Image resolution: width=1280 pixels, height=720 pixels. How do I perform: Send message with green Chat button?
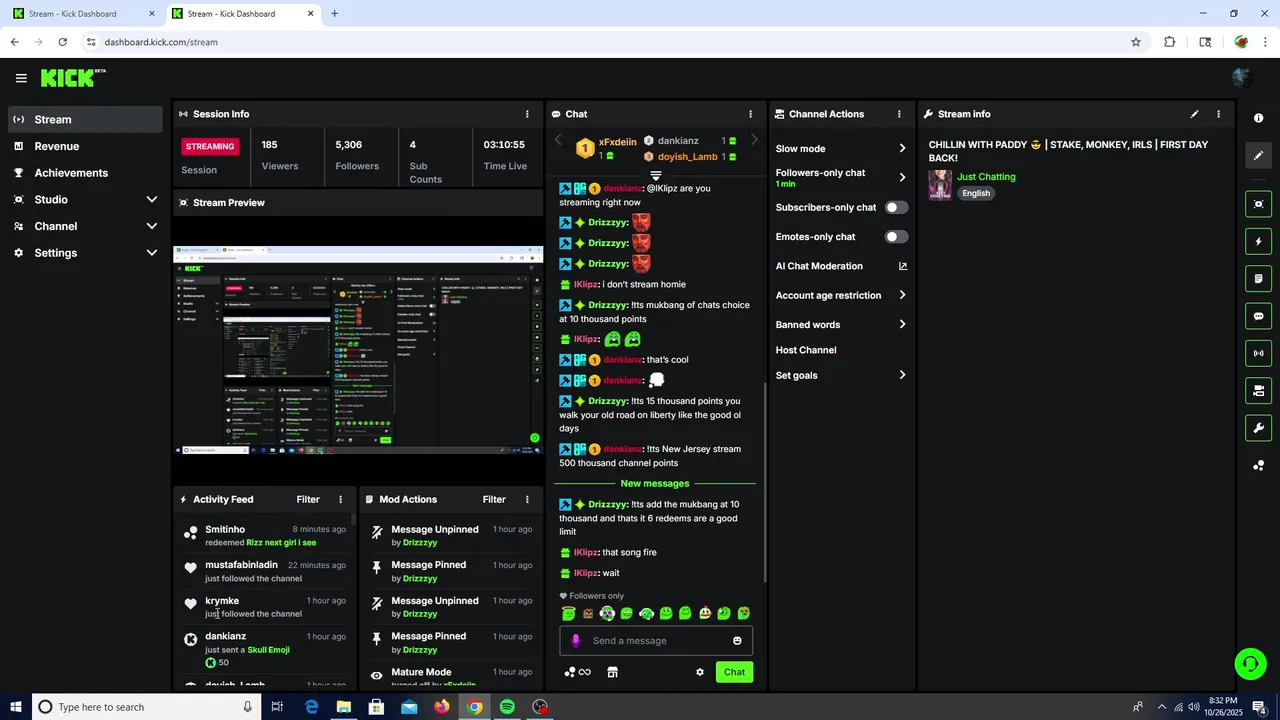734,672
